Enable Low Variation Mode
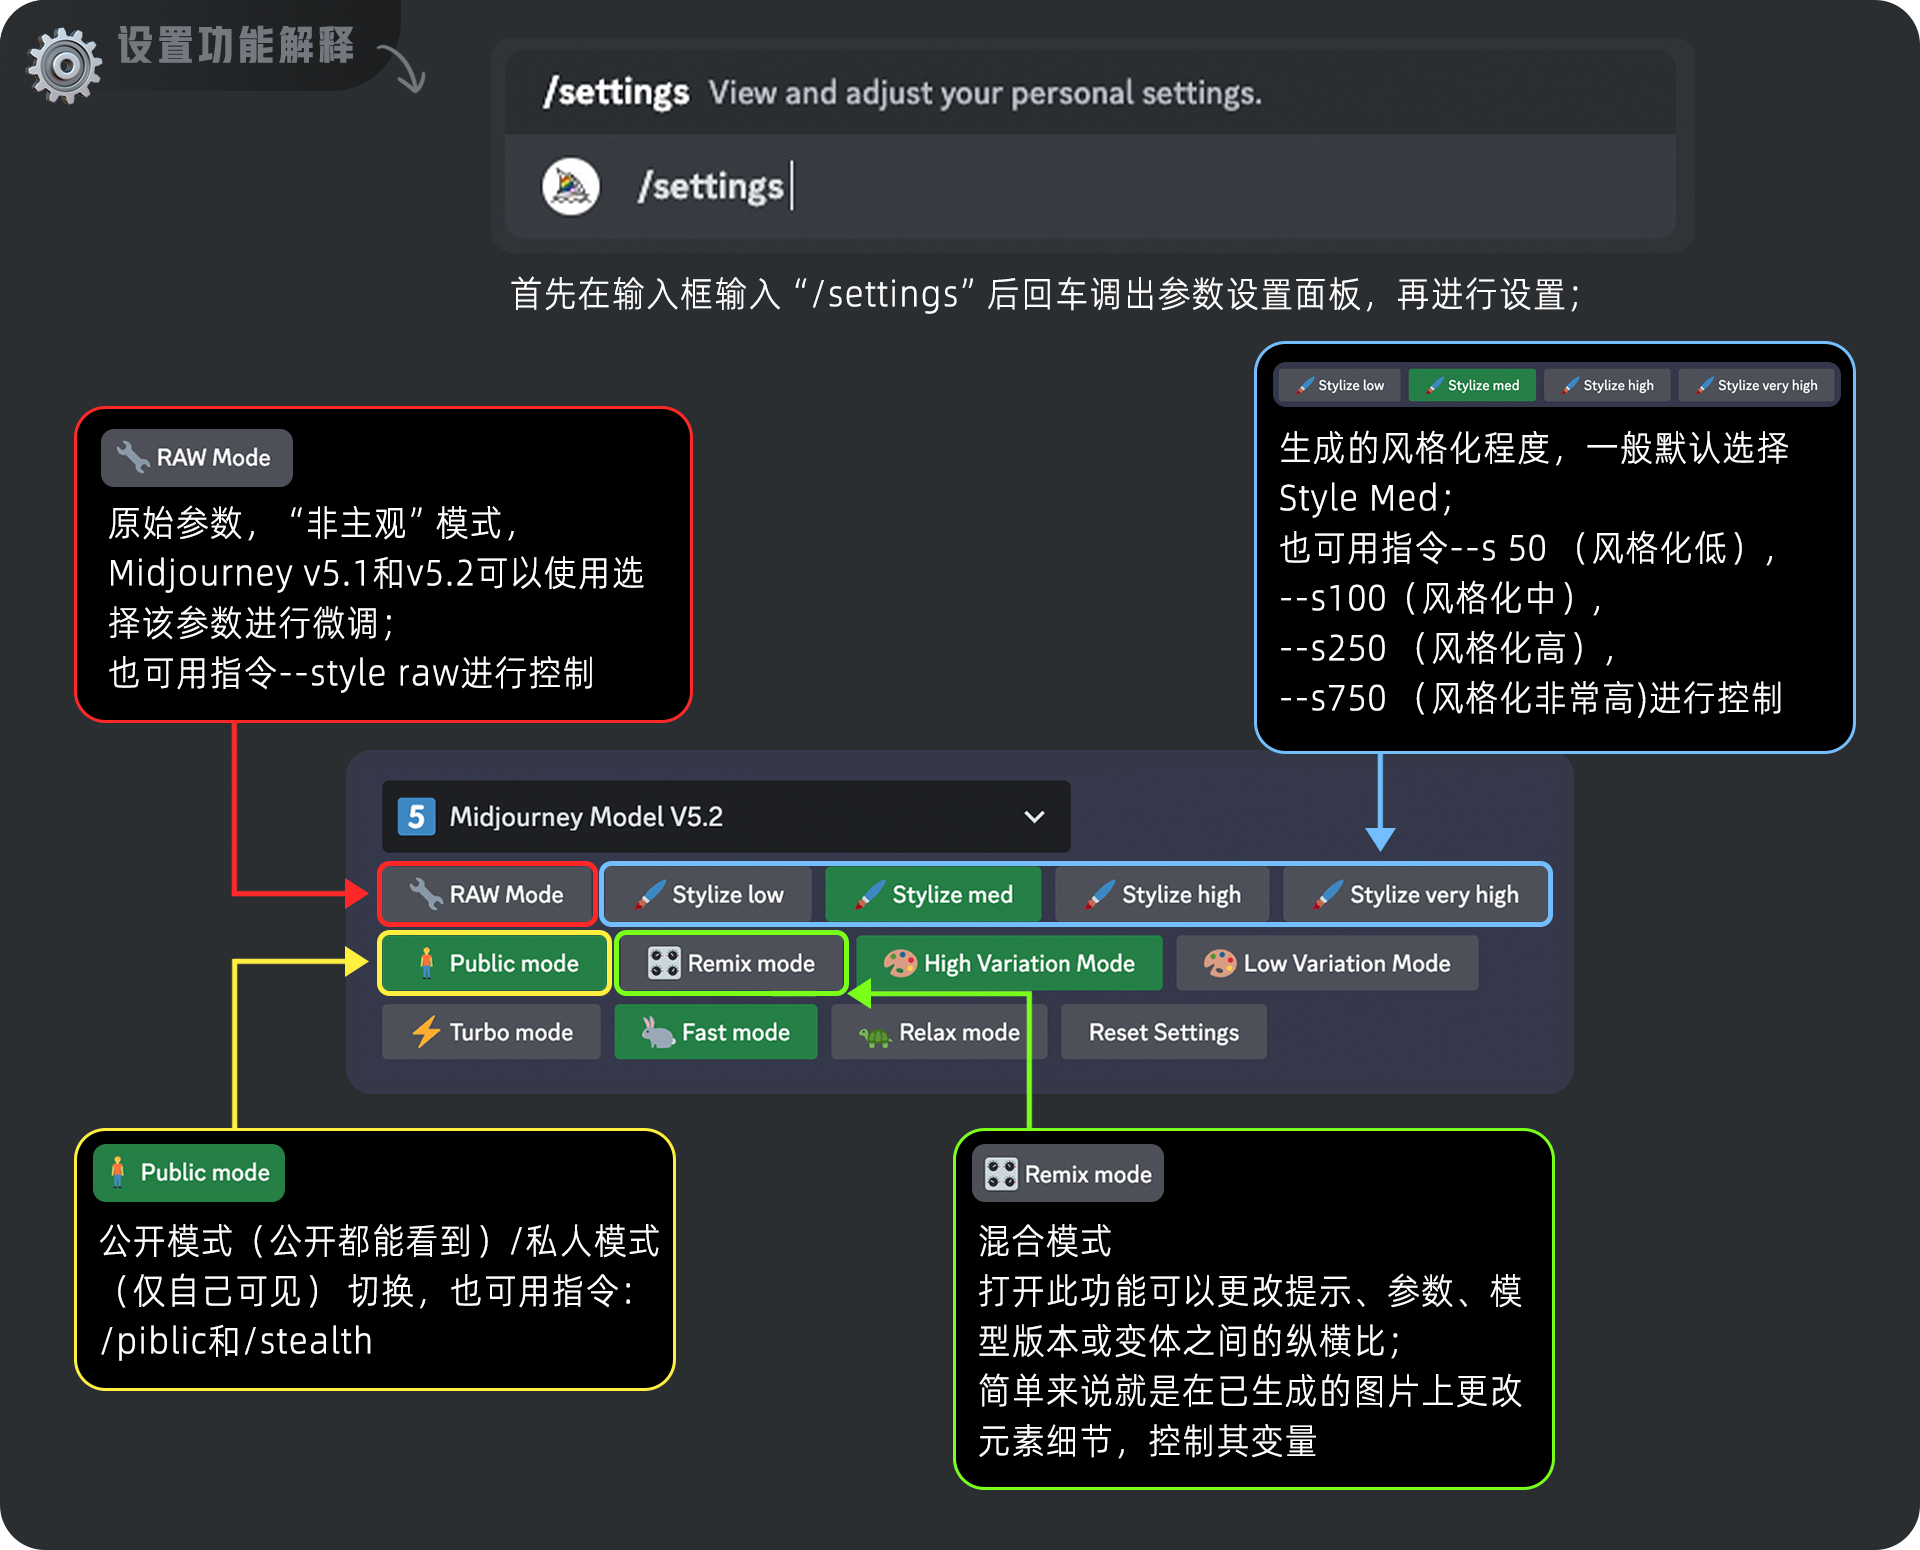The width and height of the screenshot is (1920, 1550). point(1327,963)
